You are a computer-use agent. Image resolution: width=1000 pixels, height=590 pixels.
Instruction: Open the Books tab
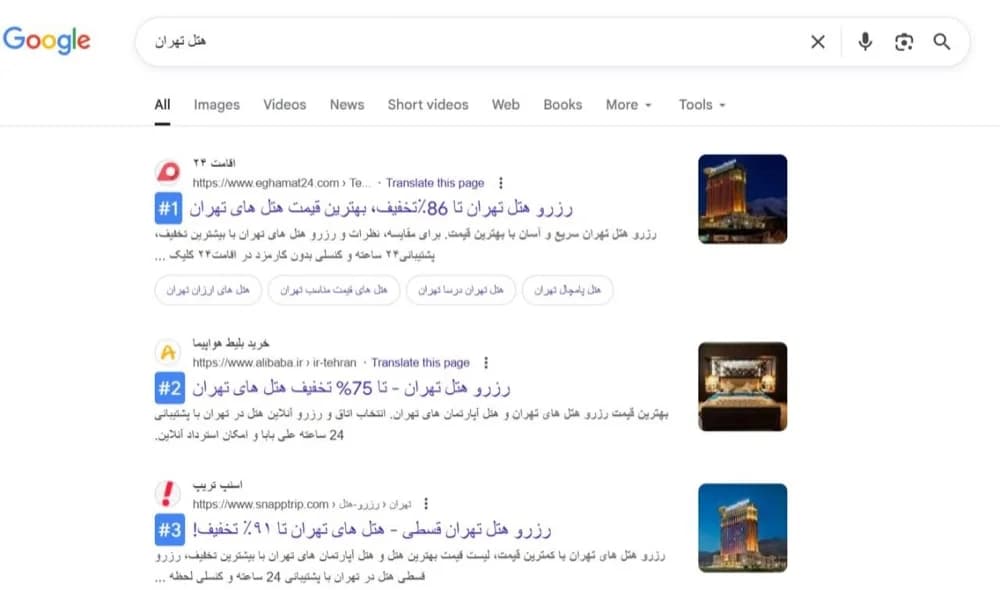562,105
